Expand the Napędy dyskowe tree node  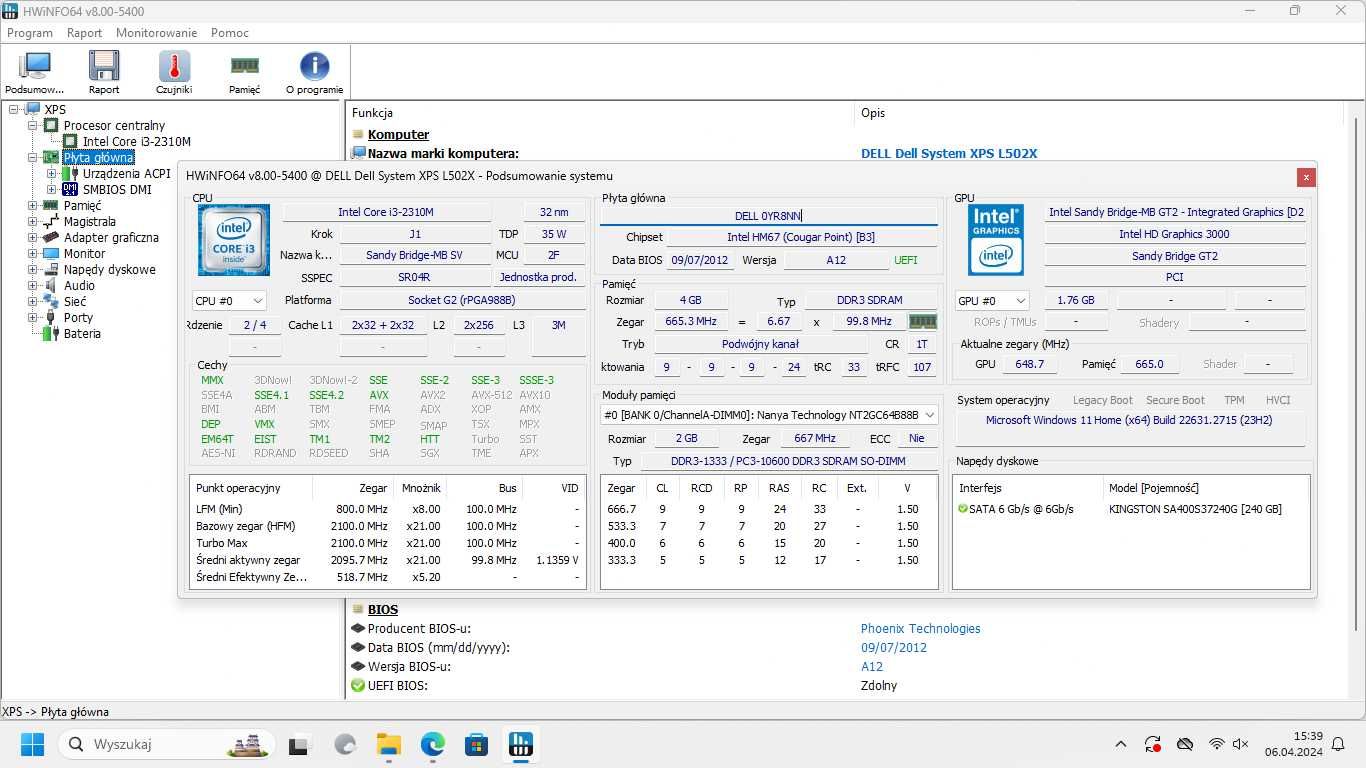coord(32,270)
